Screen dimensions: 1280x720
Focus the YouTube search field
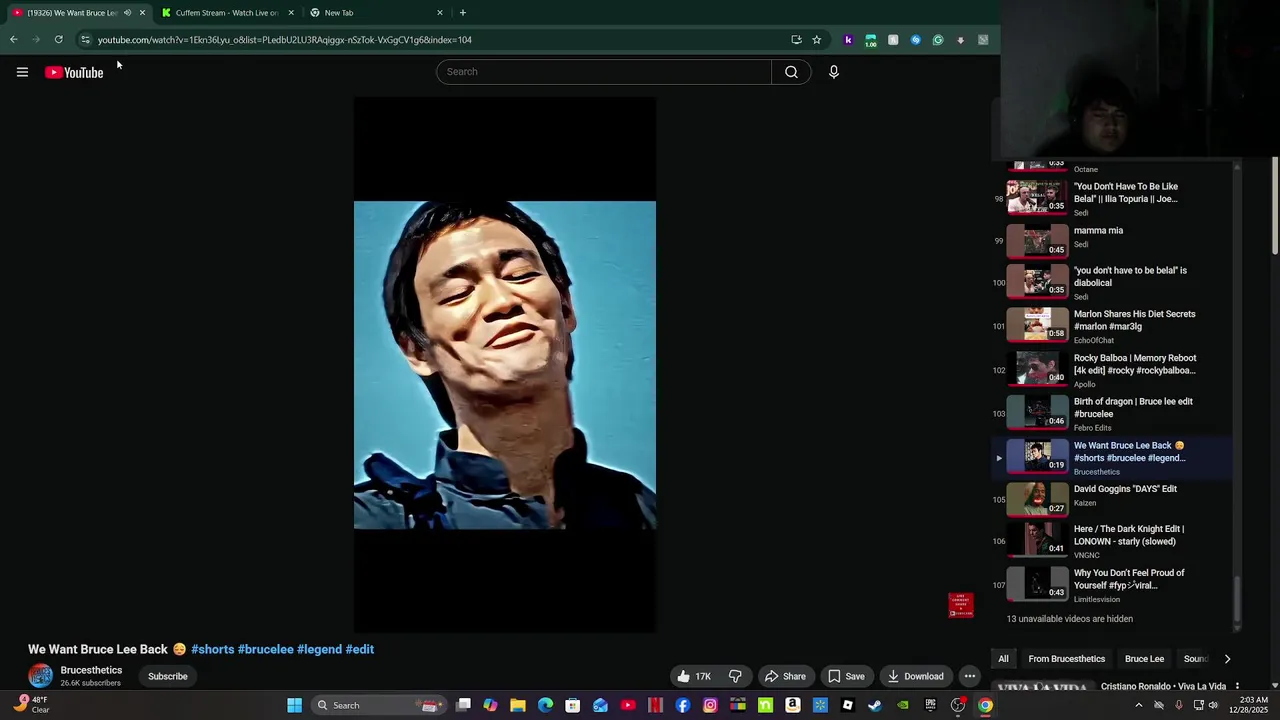[604, 72]
